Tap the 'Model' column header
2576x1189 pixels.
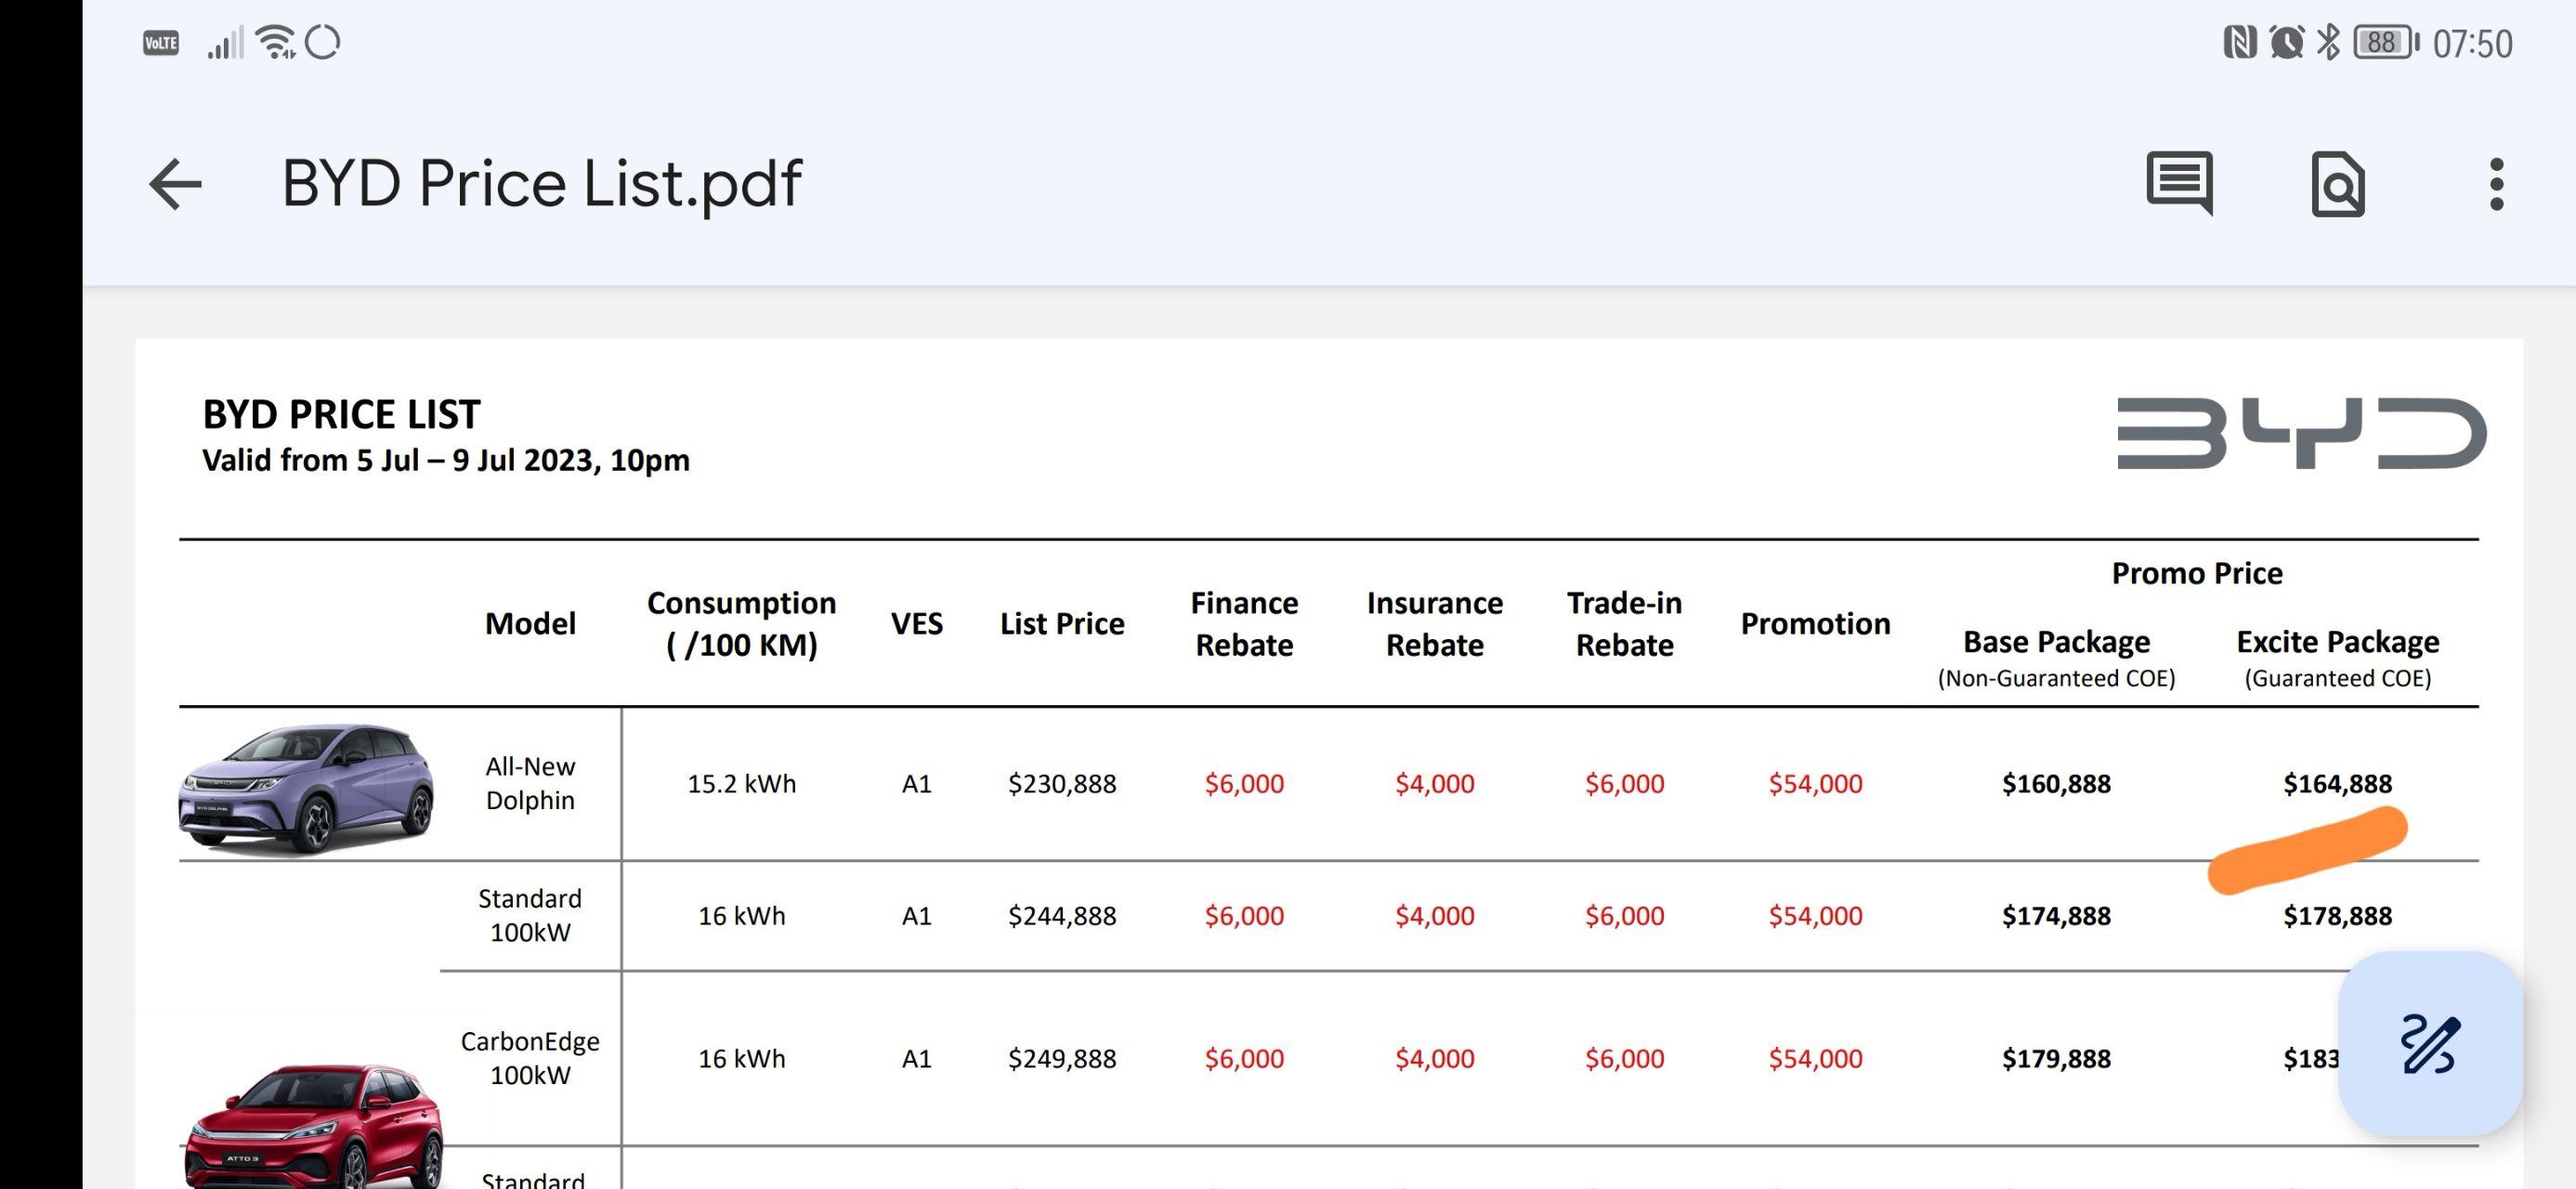pos(530,624)
